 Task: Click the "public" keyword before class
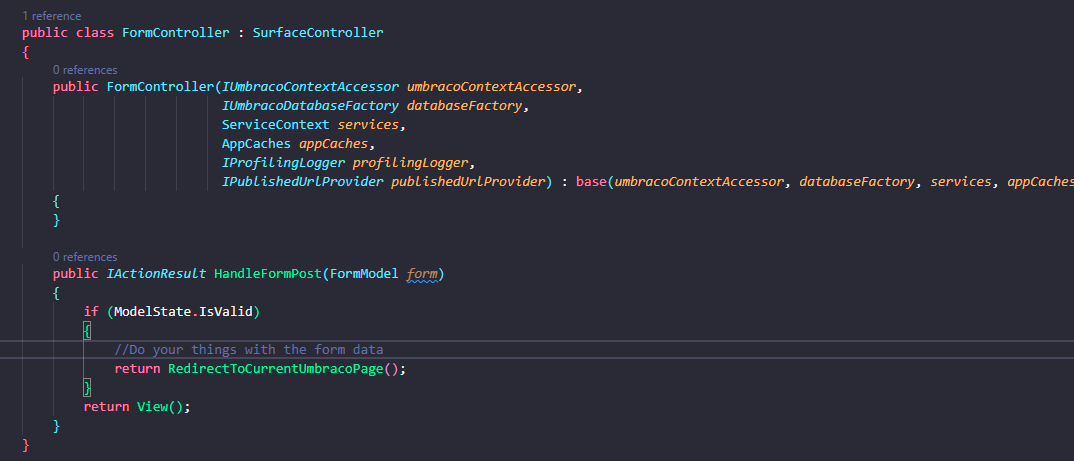[45, 33]
